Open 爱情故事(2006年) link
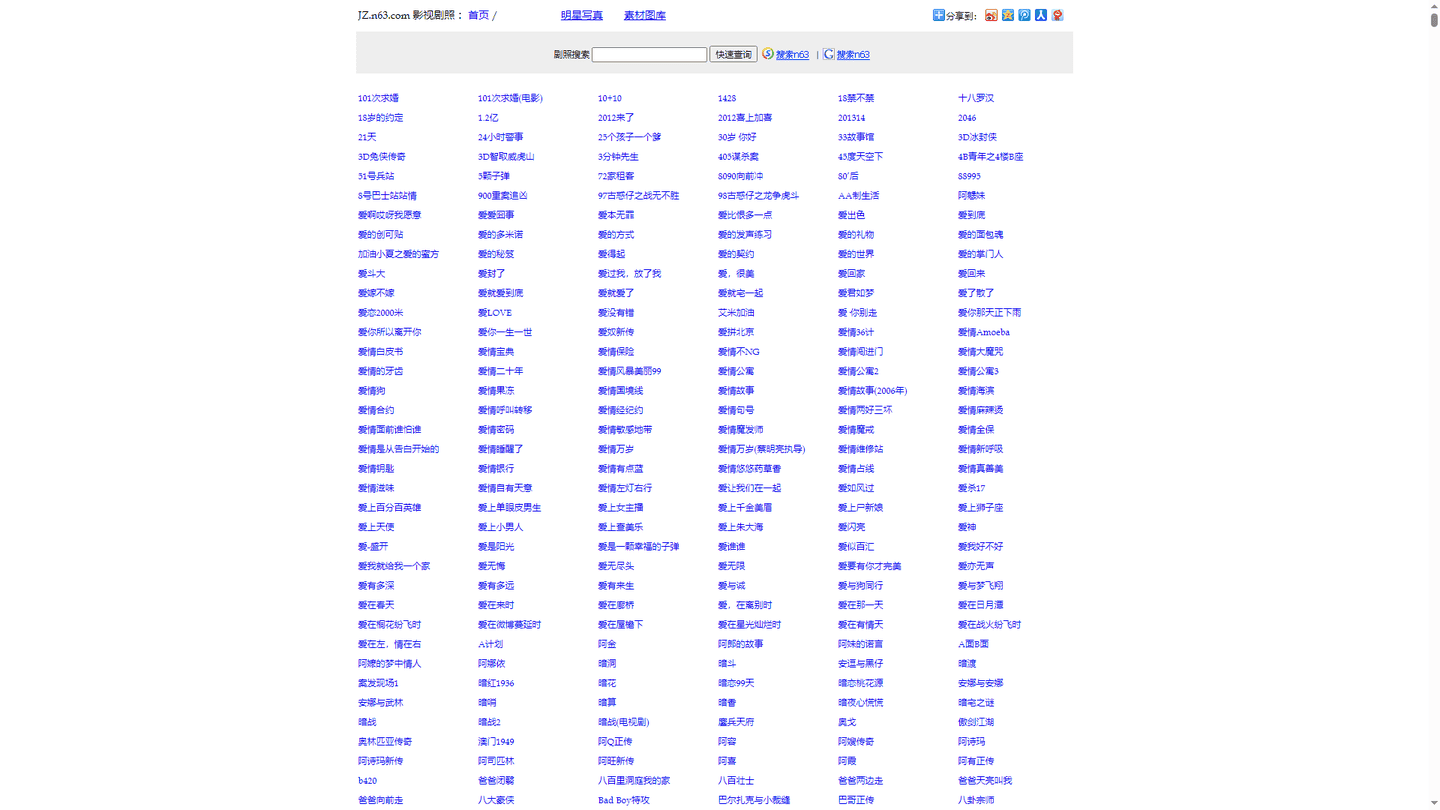 click(x=872, y=391)
